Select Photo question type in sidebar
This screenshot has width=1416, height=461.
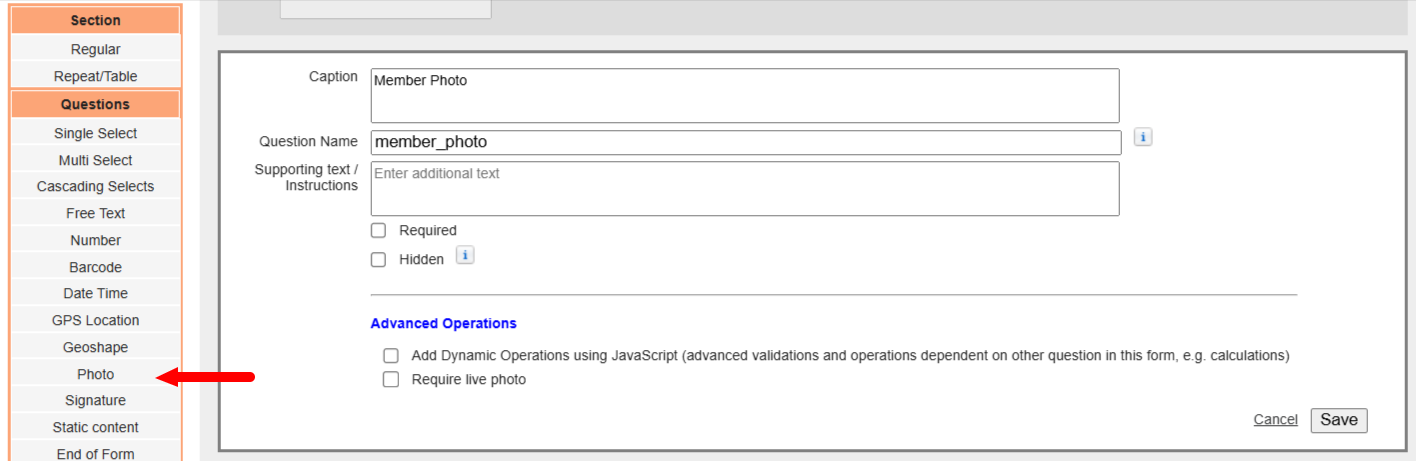(x=96, y=374)
